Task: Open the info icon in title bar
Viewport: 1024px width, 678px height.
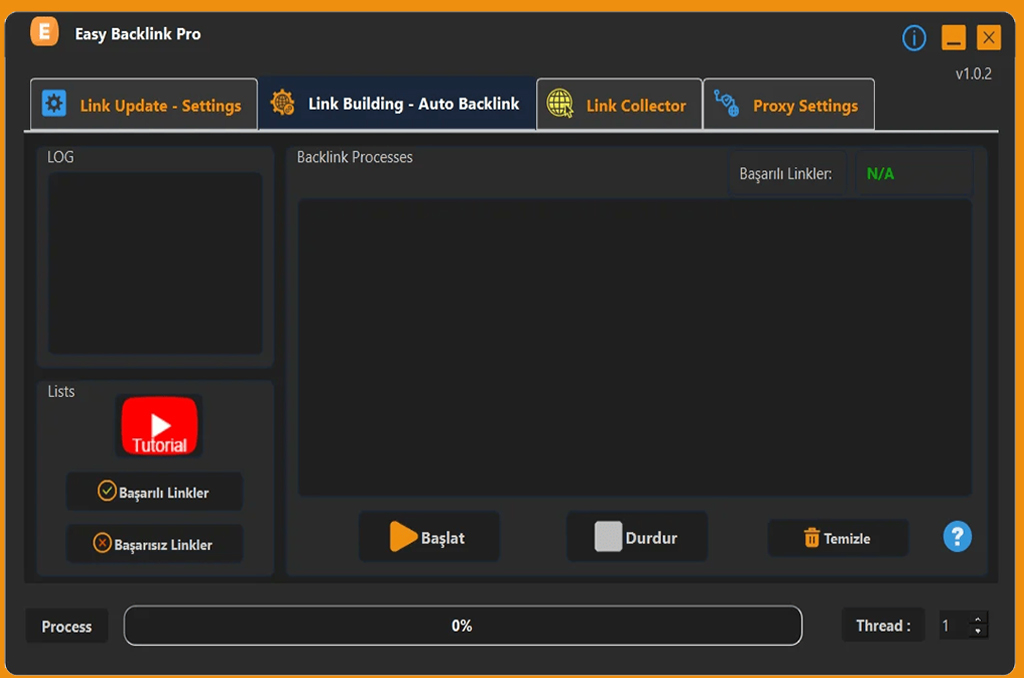Action: coord(914,38)
